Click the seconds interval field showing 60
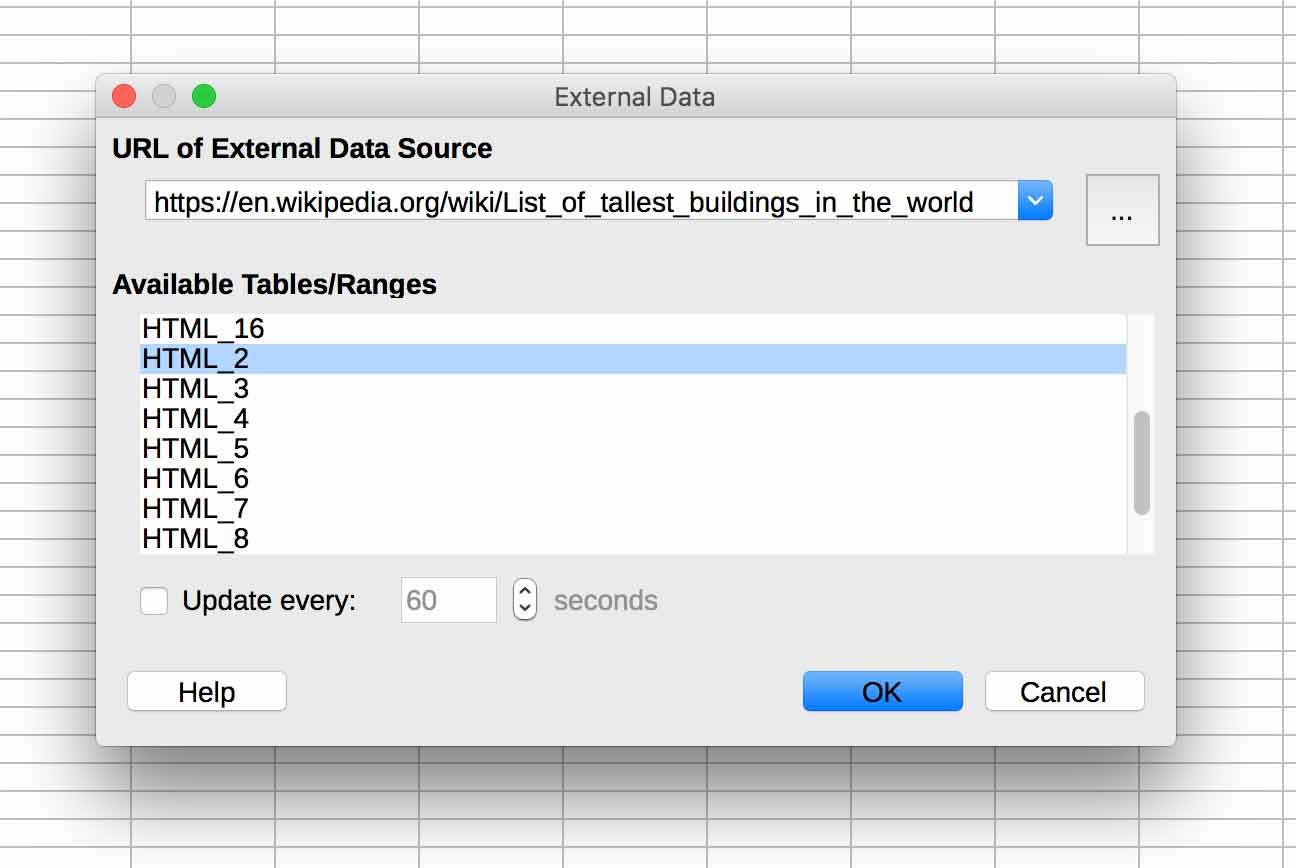The image size is (1296, 868). [449, 600]
